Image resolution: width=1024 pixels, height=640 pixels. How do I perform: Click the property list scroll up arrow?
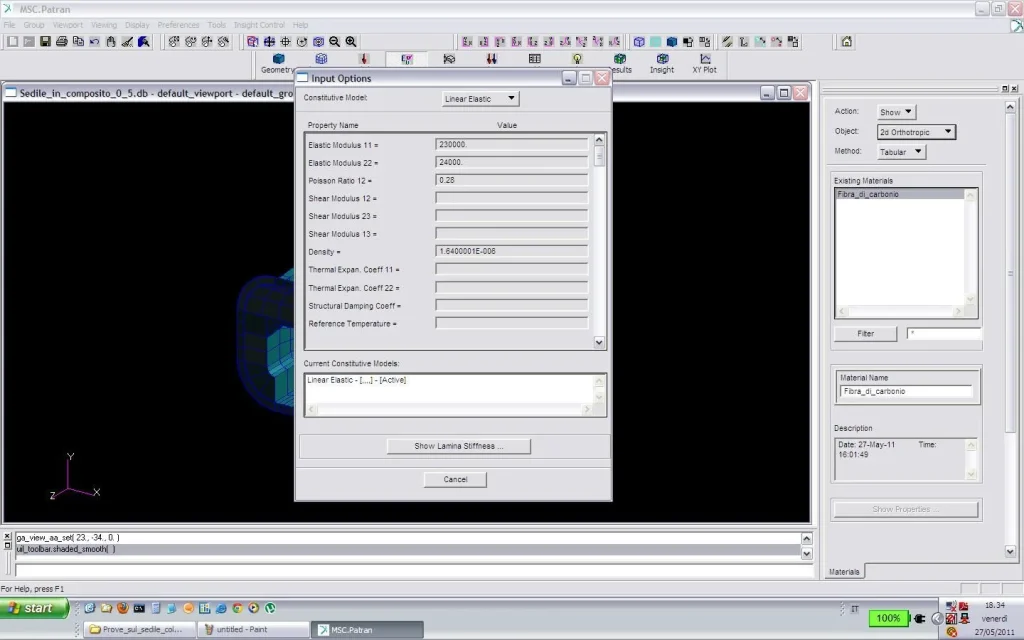pos(599,140)
